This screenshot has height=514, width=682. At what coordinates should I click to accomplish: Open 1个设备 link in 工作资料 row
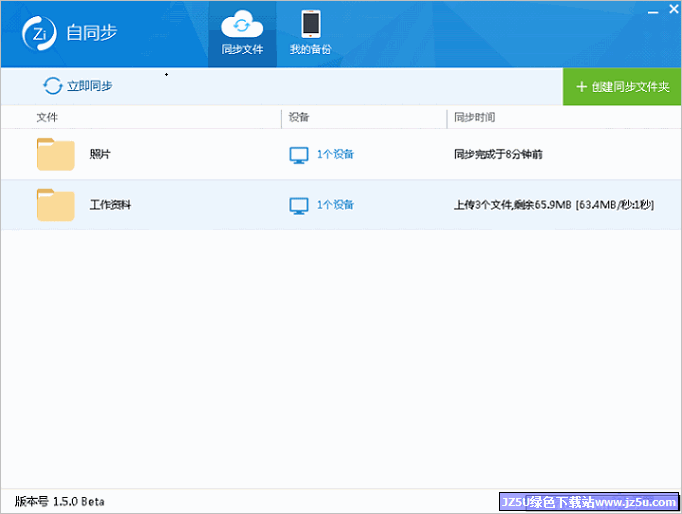(335, 204)
